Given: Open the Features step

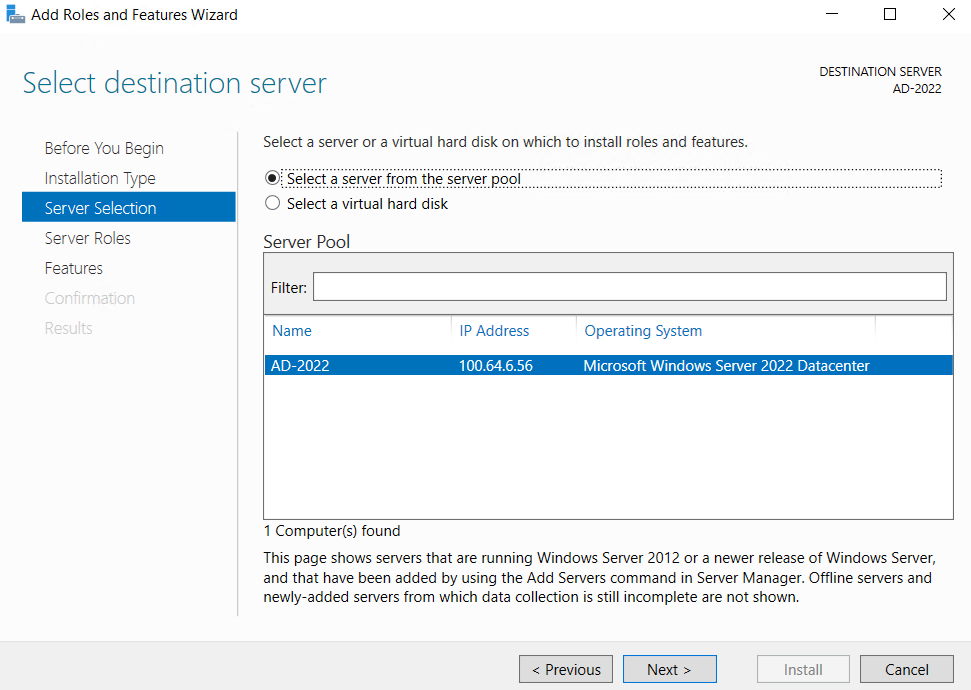Looking at the screenshot, I should coord(74,268).
